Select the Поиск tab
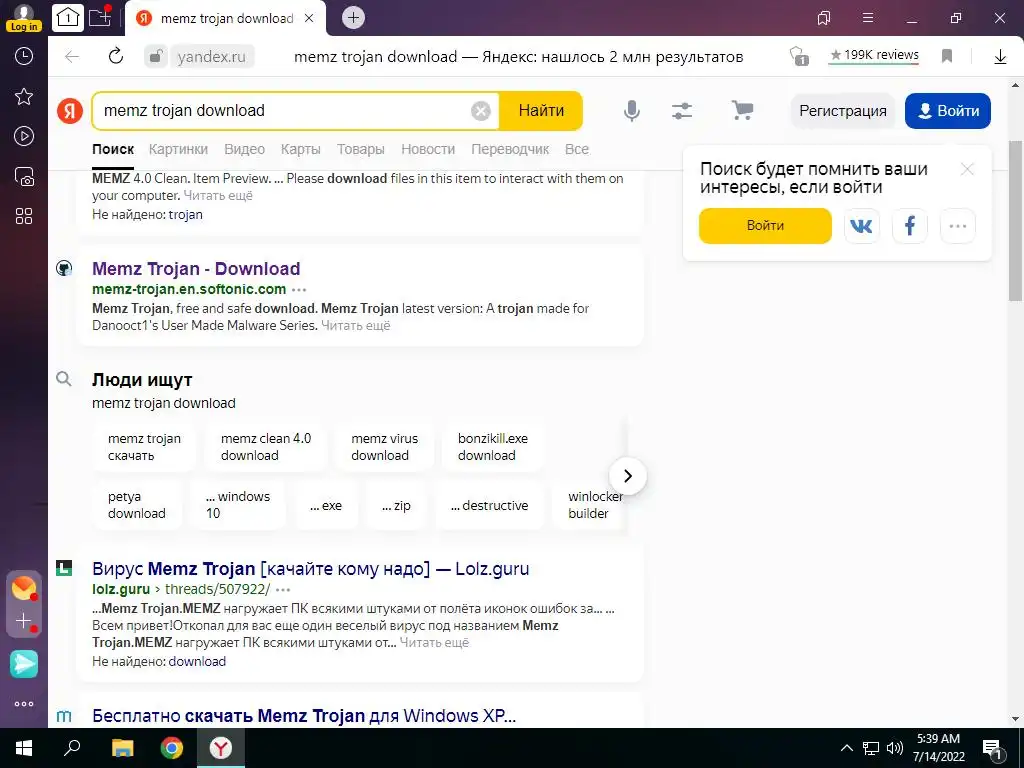 point(113,149)
